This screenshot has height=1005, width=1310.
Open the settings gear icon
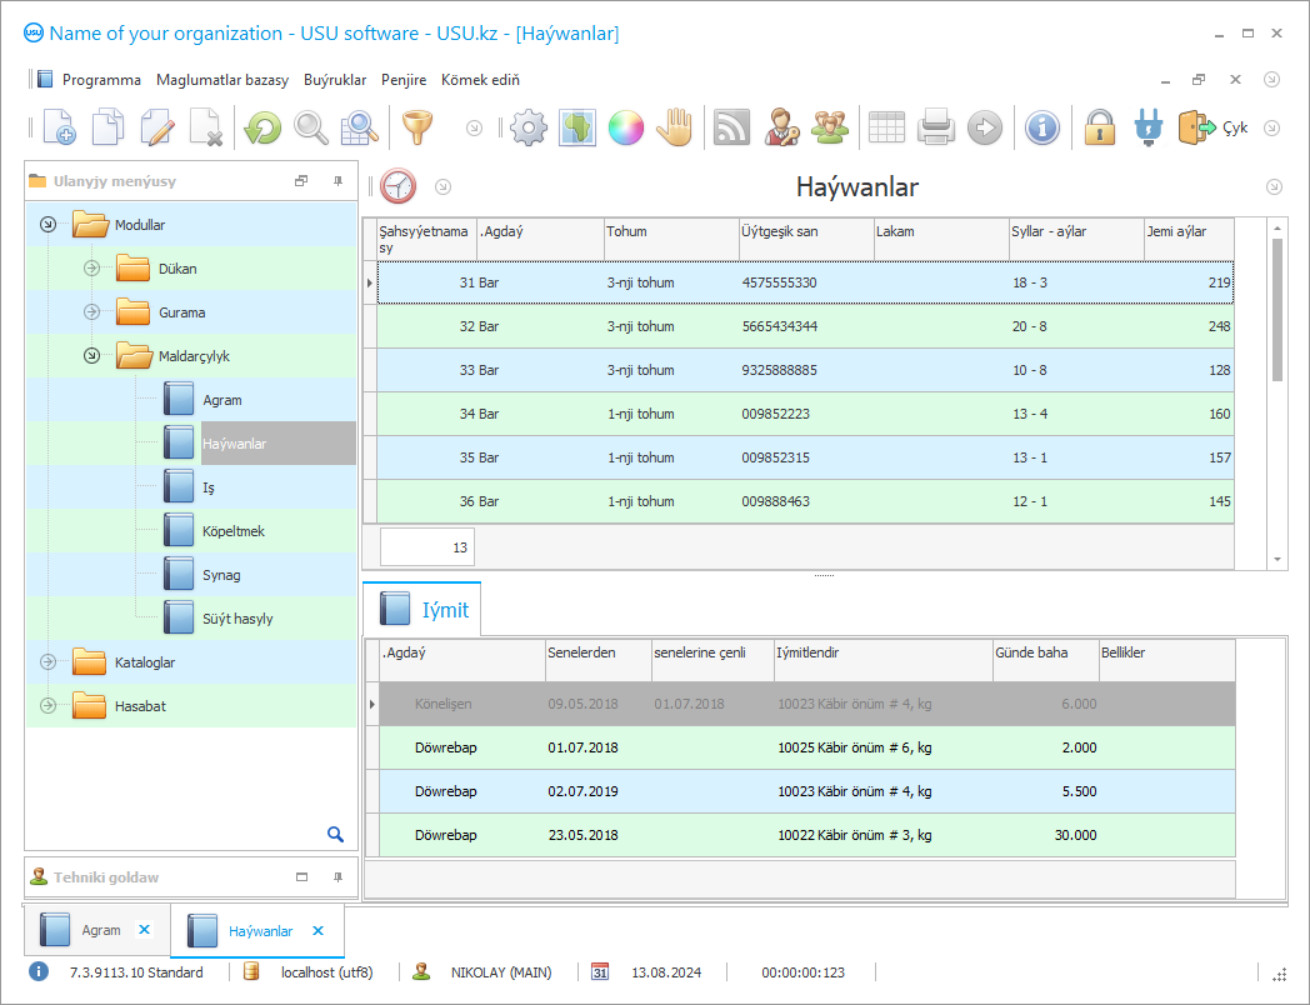528,128
